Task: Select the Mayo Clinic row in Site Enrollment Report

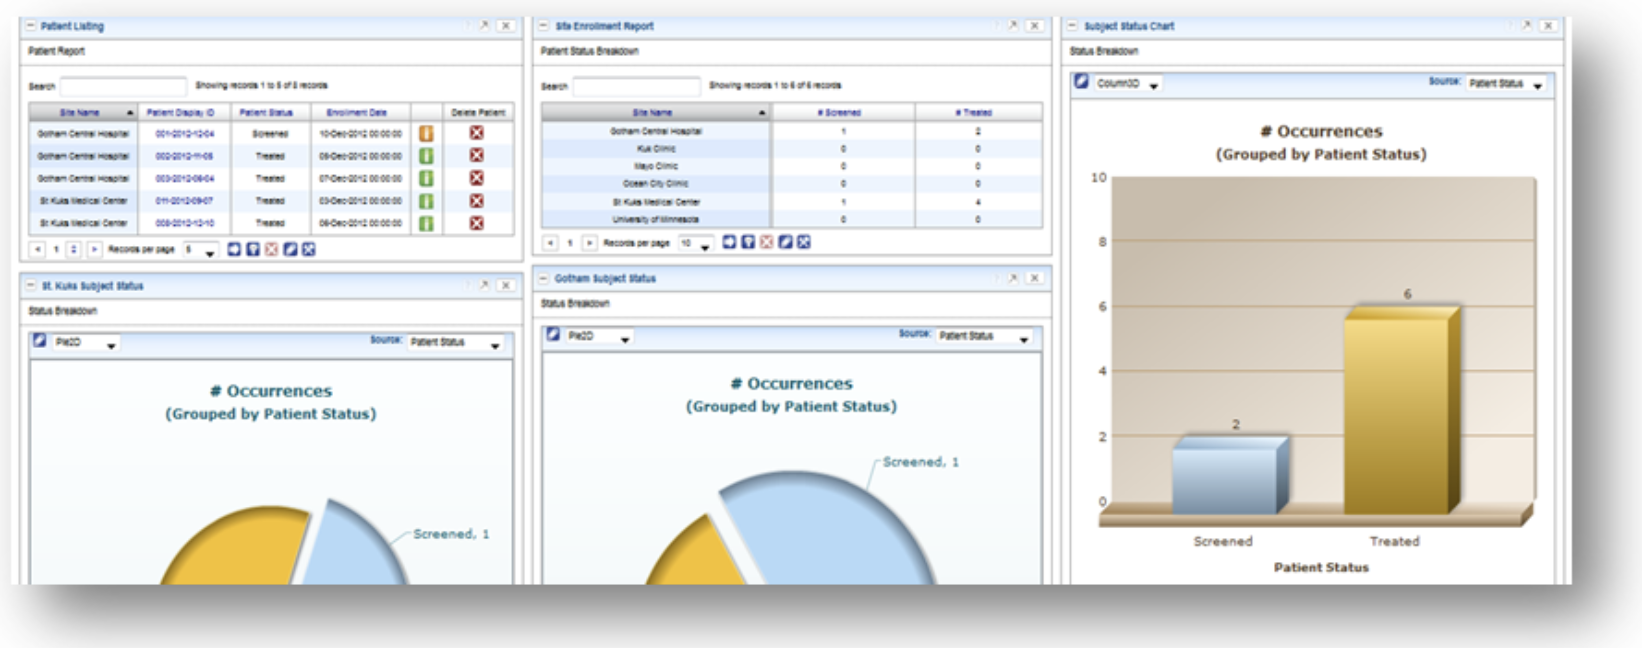Action: point(792,166)
